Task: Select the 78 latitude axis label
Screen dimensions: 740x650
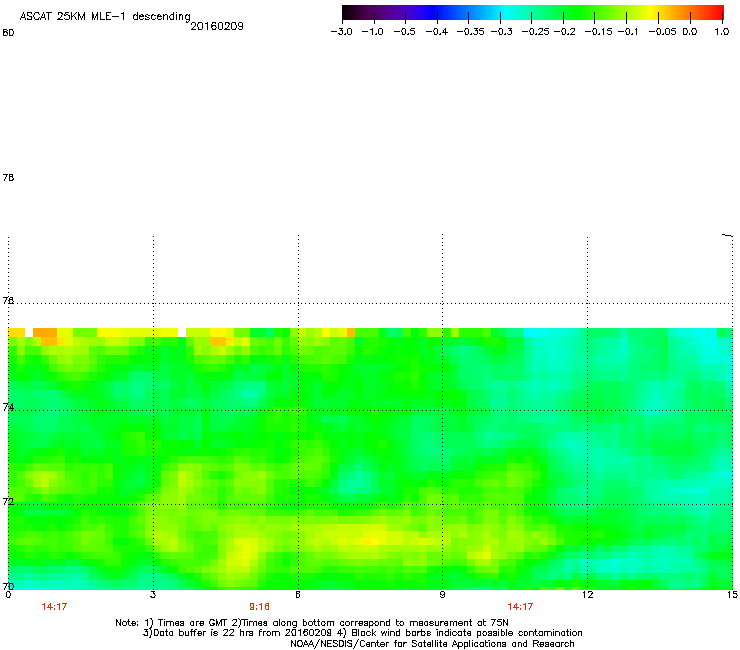Action: pyautogui.click(x=8, y=177)
